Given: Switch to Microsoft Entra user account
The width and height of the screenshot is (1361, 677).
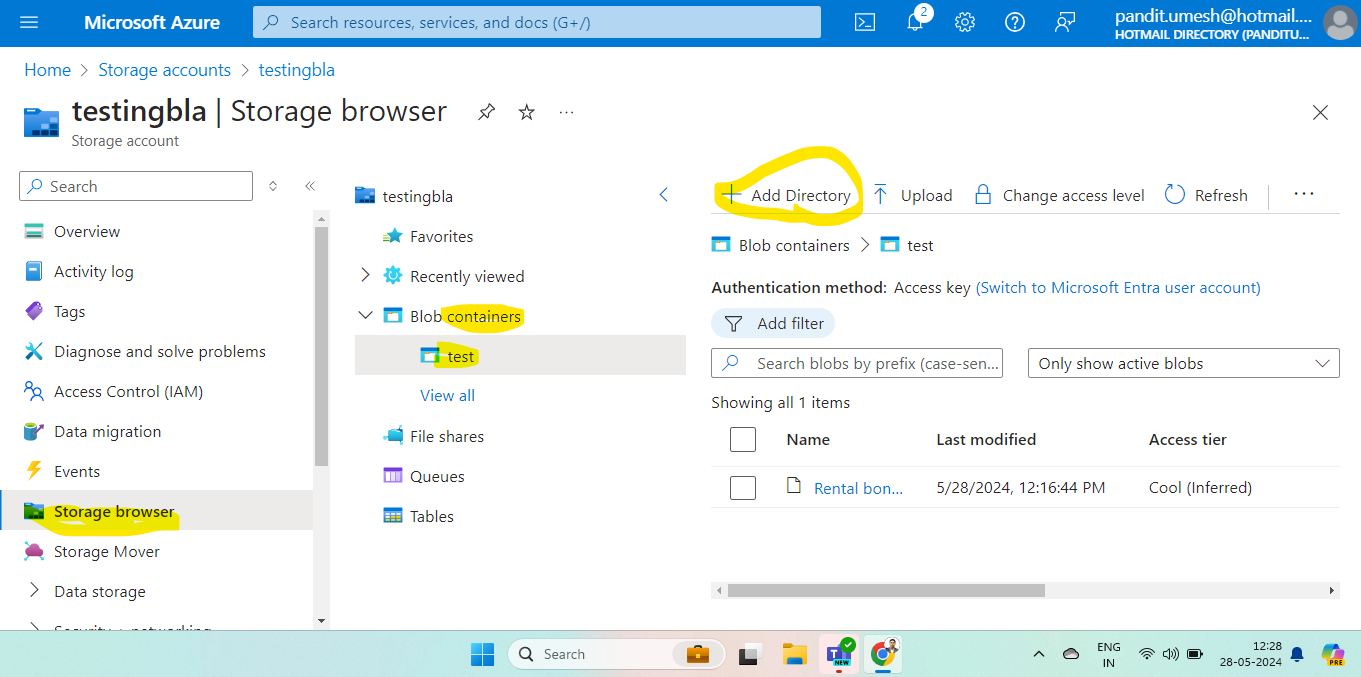Looking at the screenshot, I should (x=1117, y=287).
